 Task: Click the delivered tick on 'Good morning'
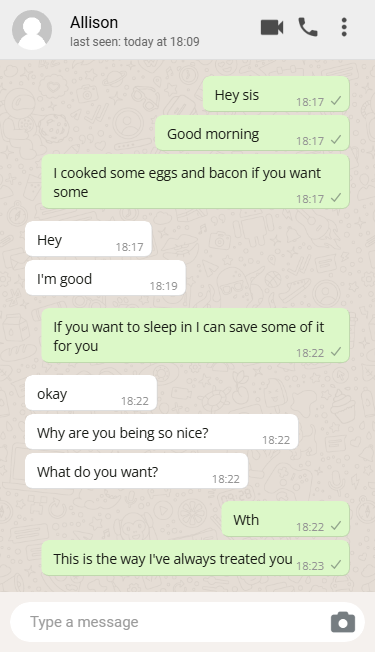336,140
